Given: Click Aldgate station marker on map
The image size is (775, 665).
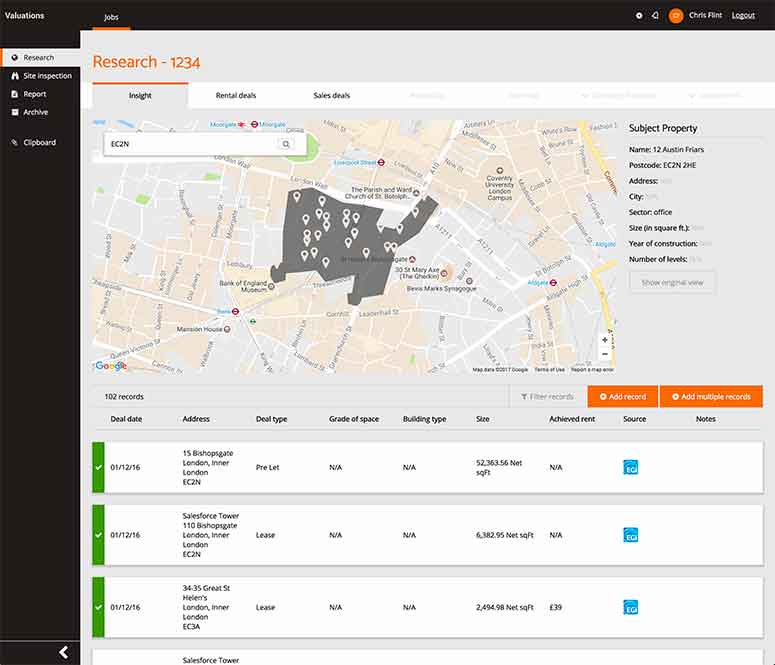Looking at the screenshot, I should (553, 283).
